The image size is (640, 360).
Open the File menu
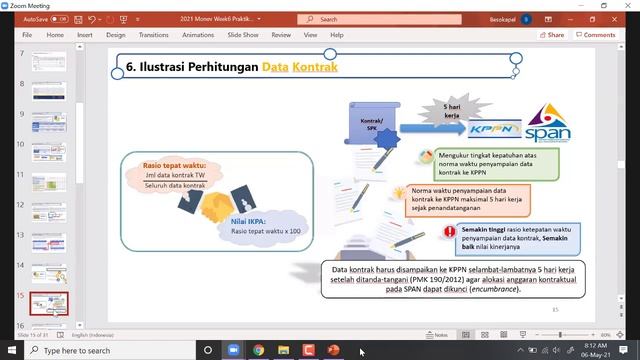coord(27,35)
